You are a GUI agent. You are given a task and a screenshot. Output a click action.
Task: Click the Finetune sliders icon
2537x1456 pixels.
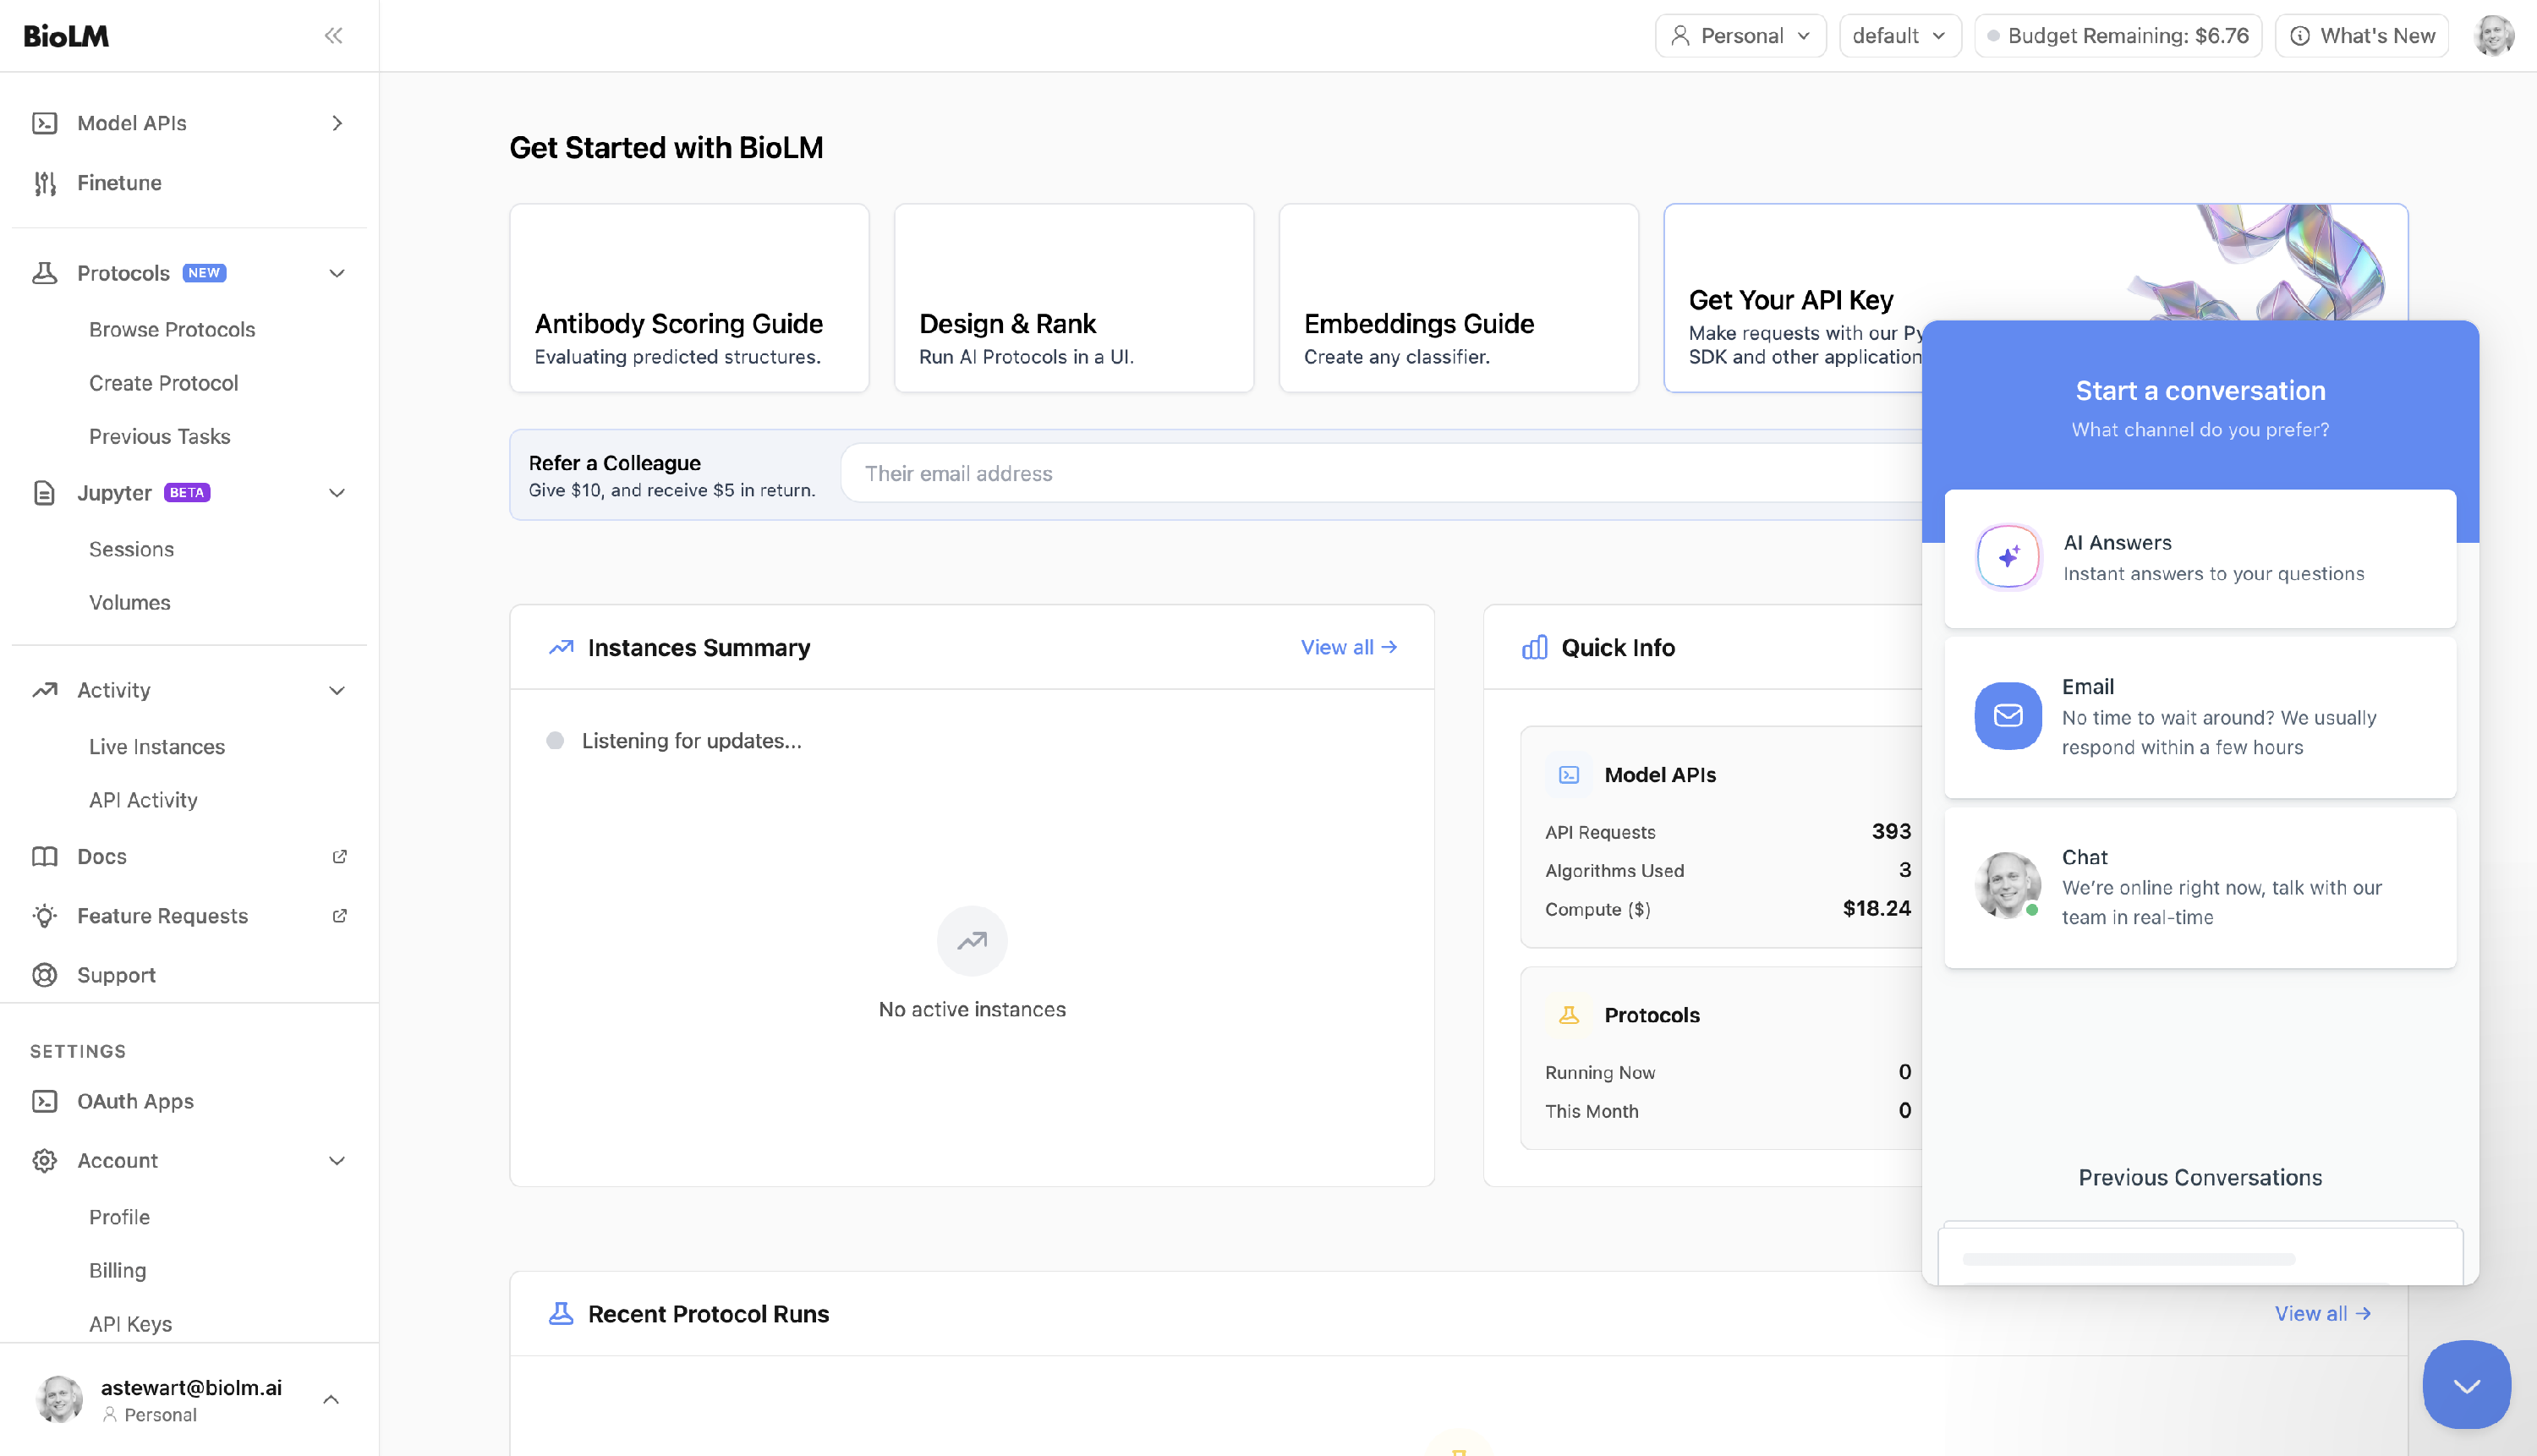click(44, 183)
